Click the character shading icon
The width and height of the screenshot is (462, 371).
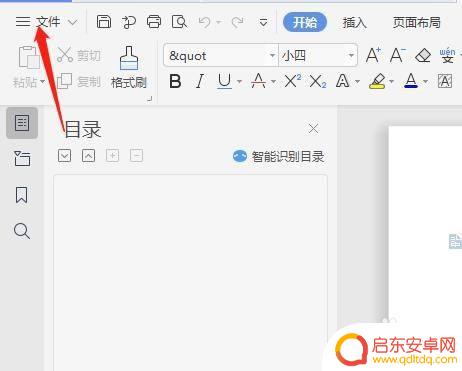click(445, 81)
